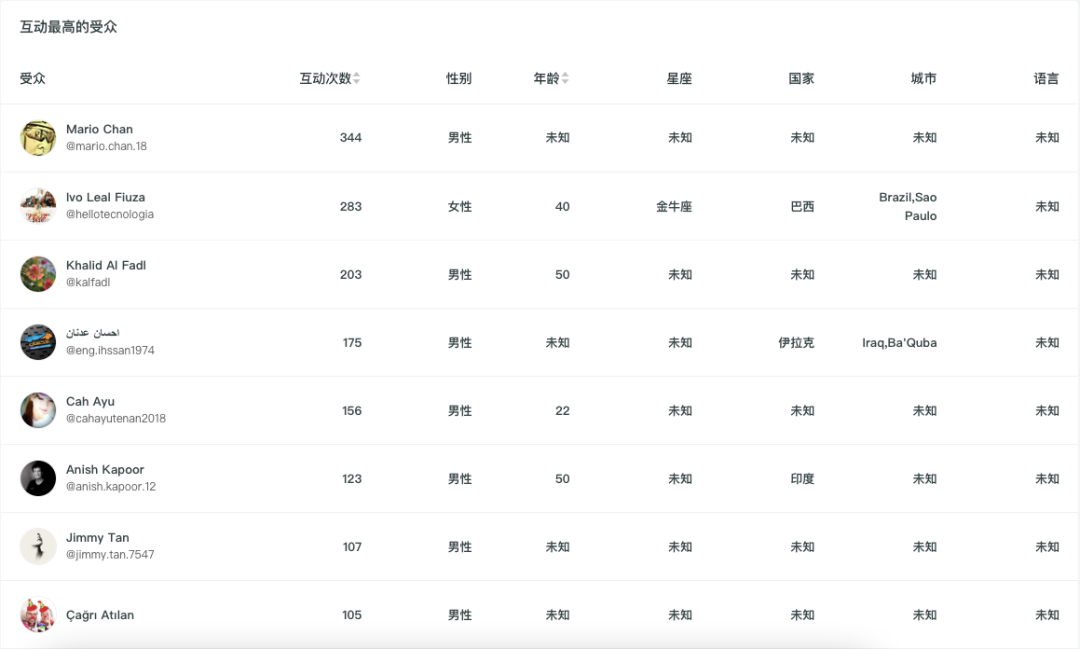Click the 国家 column header
Screen dimensions: 1080x649
(801, 79)
